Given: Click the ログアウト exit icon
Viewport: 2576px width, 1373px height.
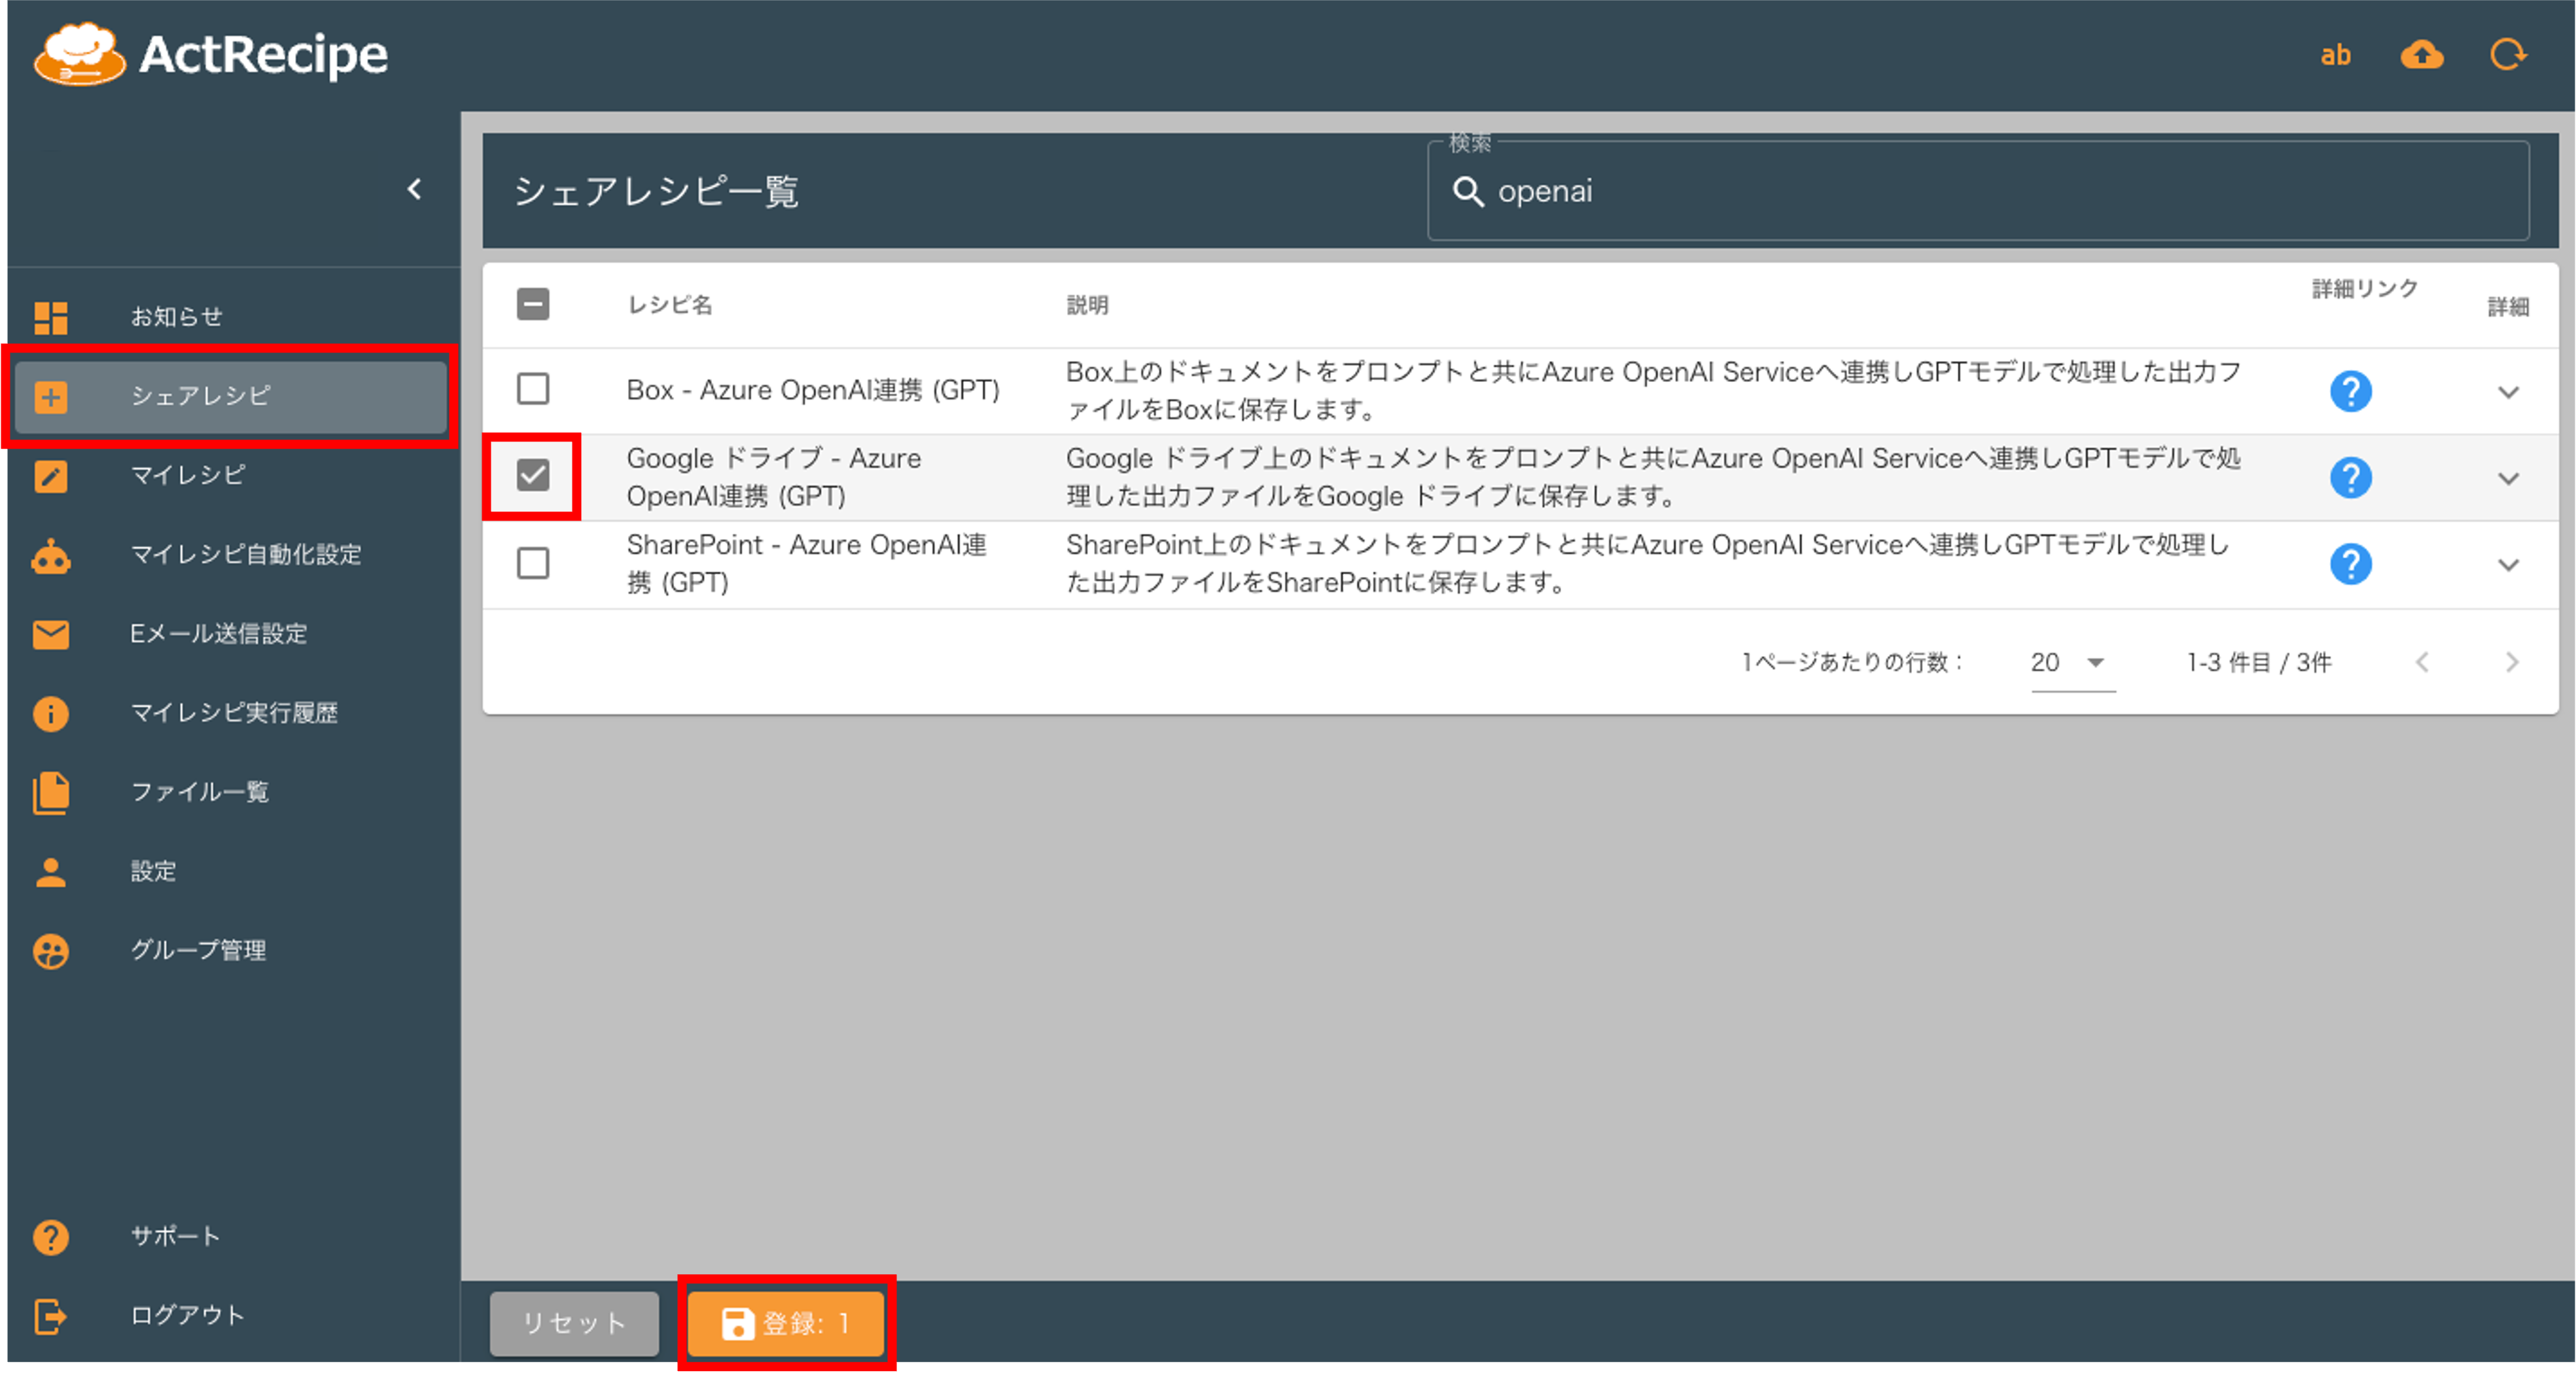Looking at the screenshot, I should pyautogui.click(x=51, y=1316).
